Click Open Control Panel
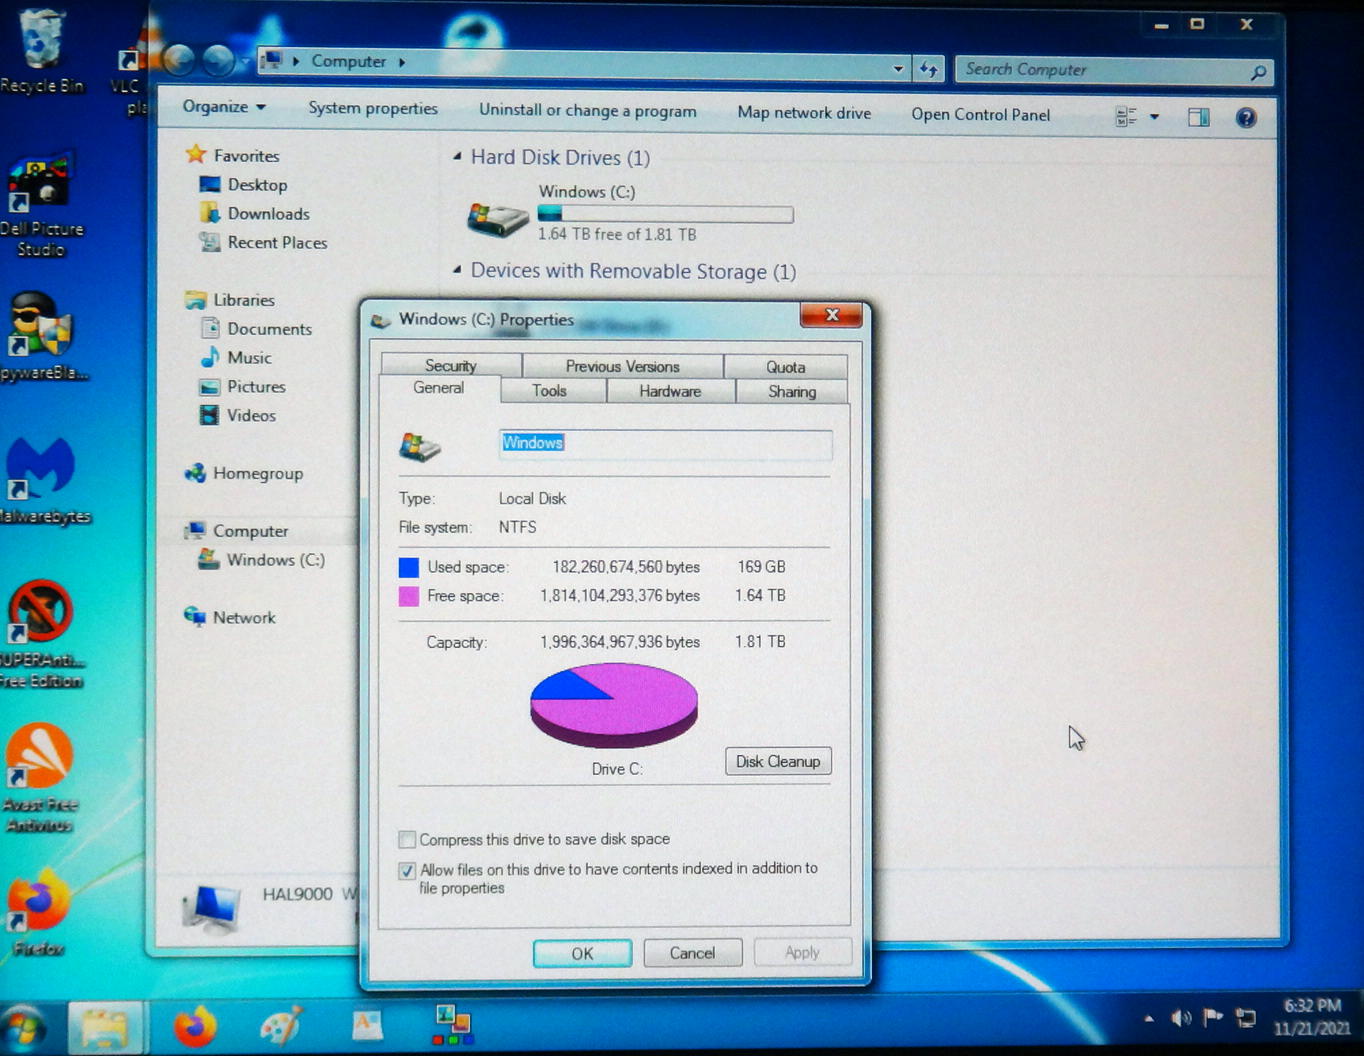The width and height of the screenshot is (1364, 1056). pos(981,115)
